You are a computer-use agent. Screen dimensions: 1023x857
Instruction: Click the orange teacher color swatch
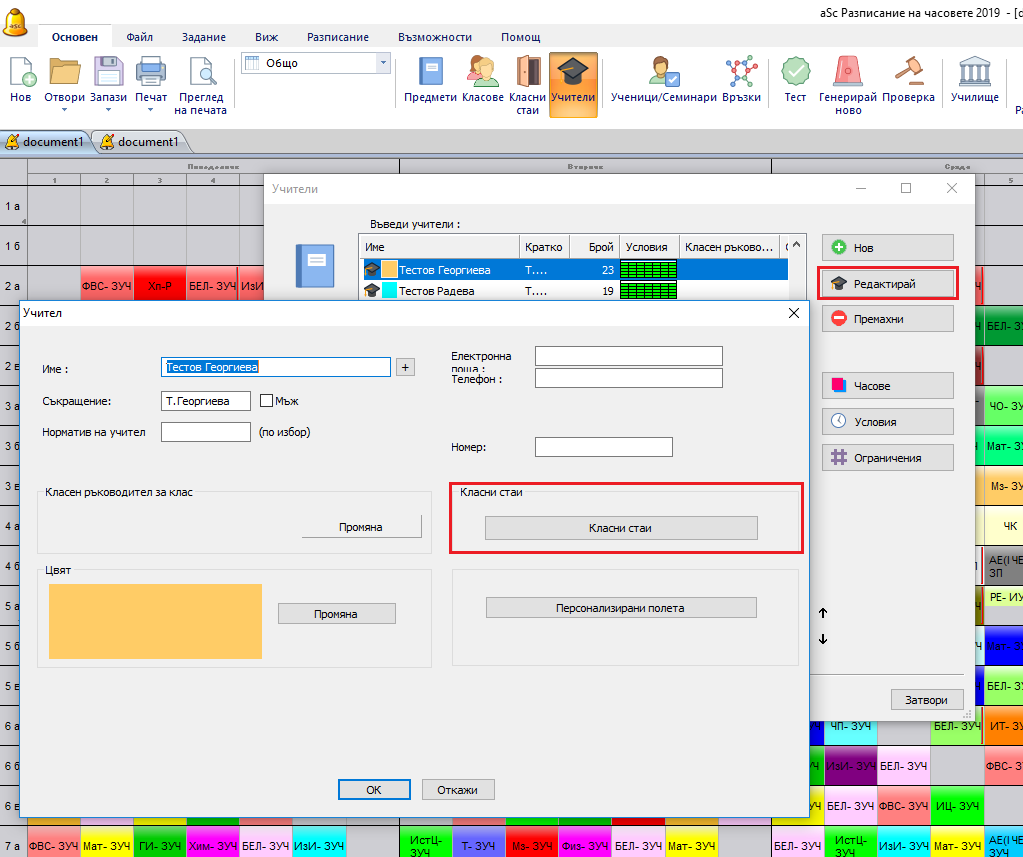[x=155, y=621]
